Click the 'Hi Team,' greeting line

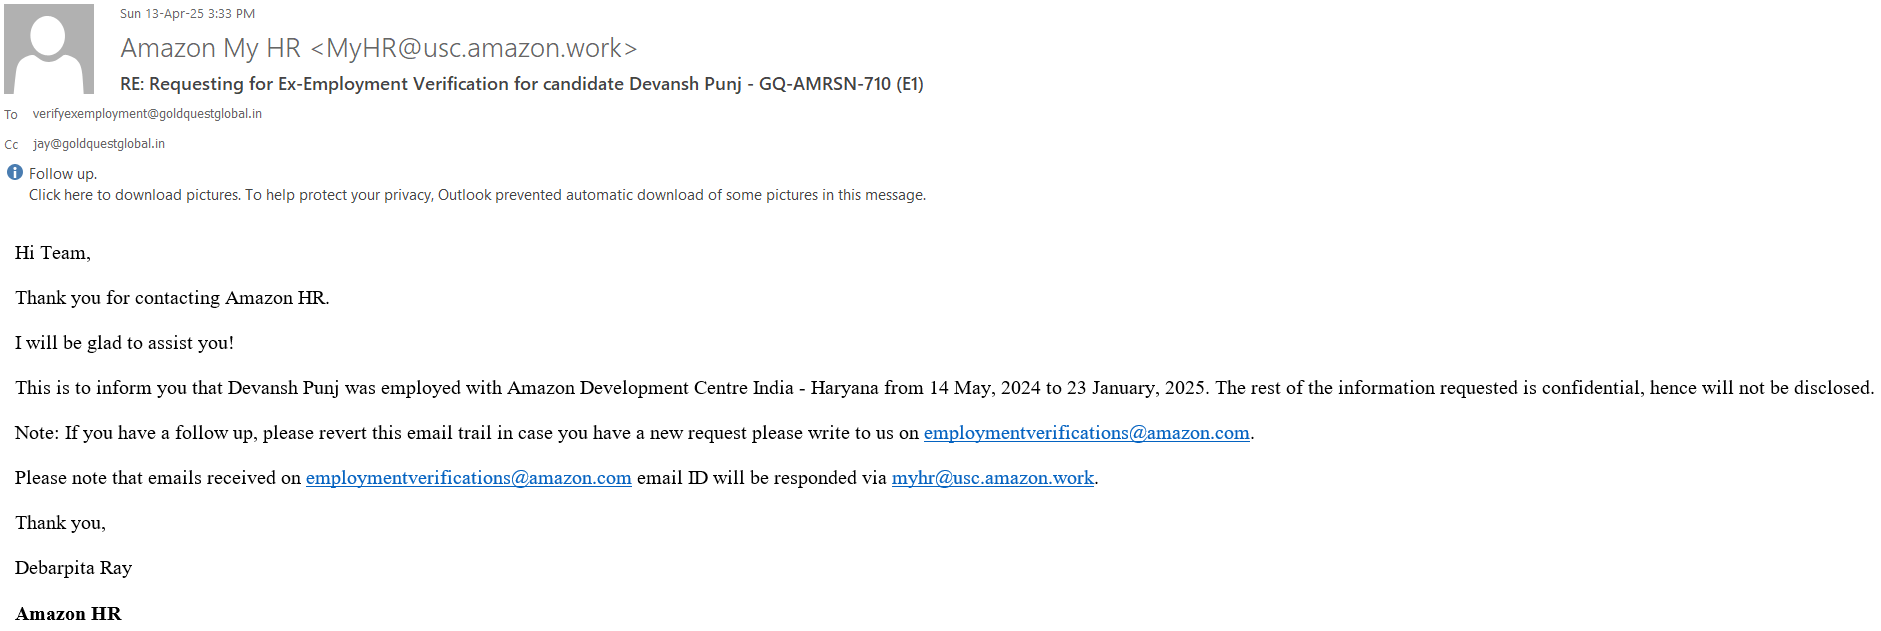coord(53,253)
